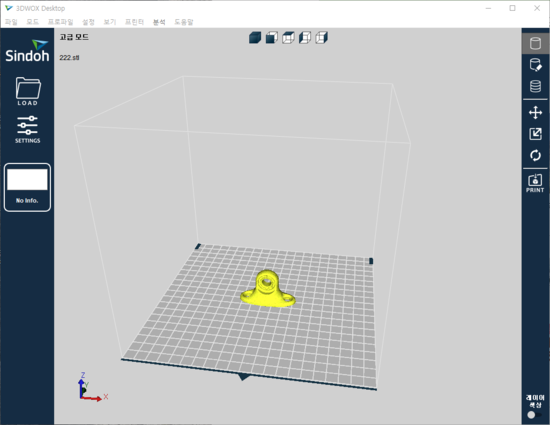Viewport: 550px width, 425px height.
Task: Open the 보기 menu
Action: [x=110, y=22]
